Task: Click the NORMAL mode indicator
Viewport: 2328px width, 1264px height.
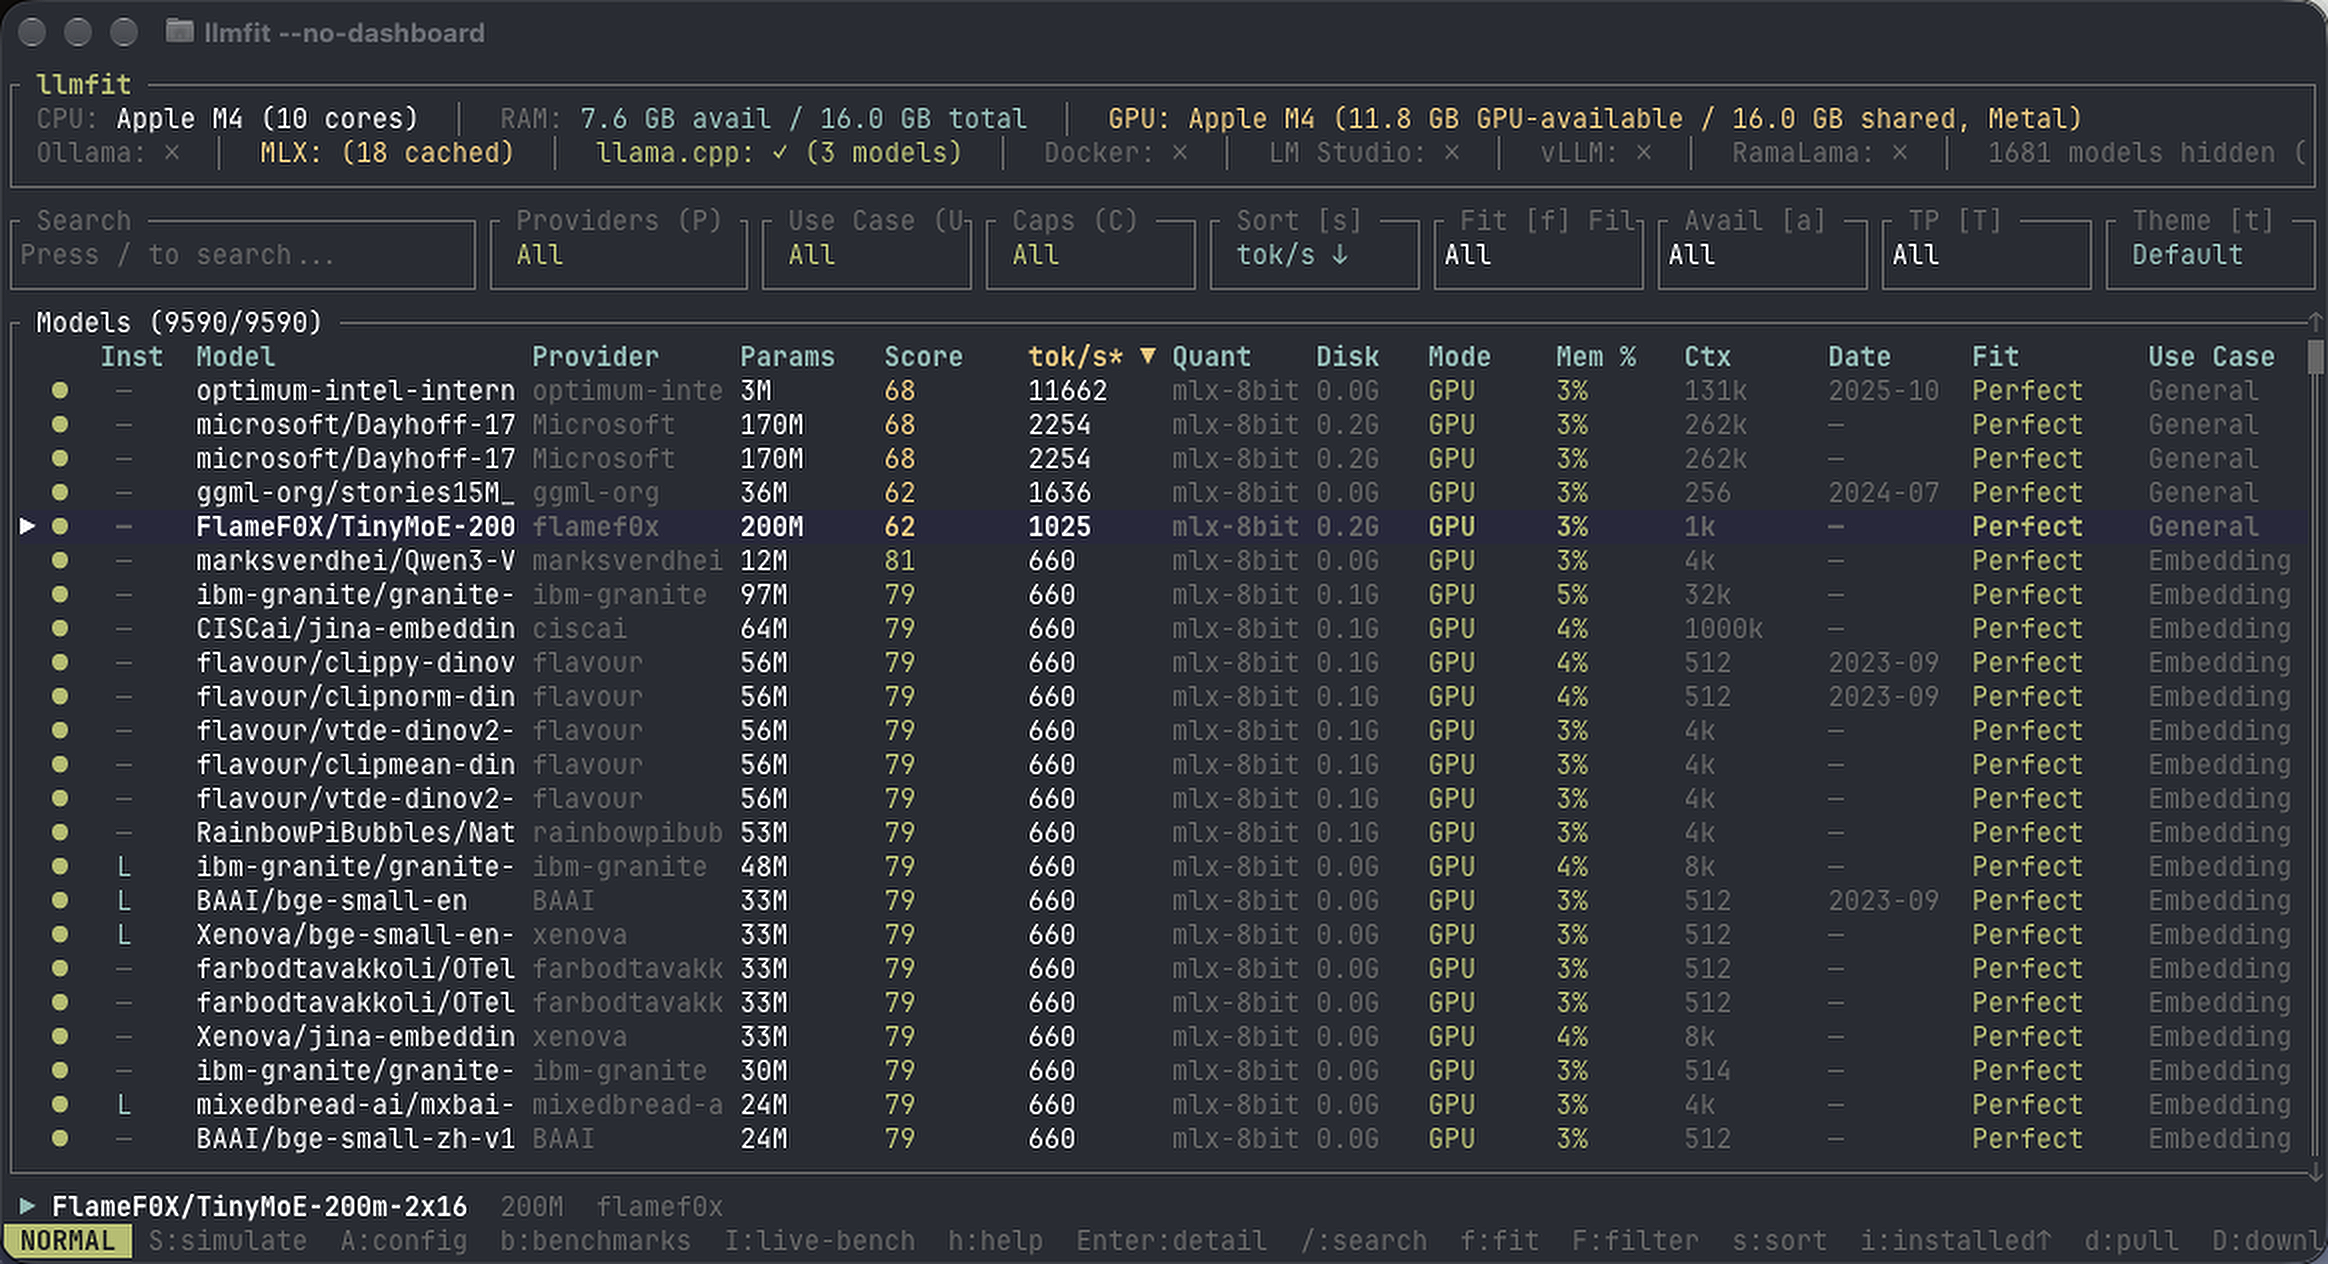Action: pos(68,1241)
